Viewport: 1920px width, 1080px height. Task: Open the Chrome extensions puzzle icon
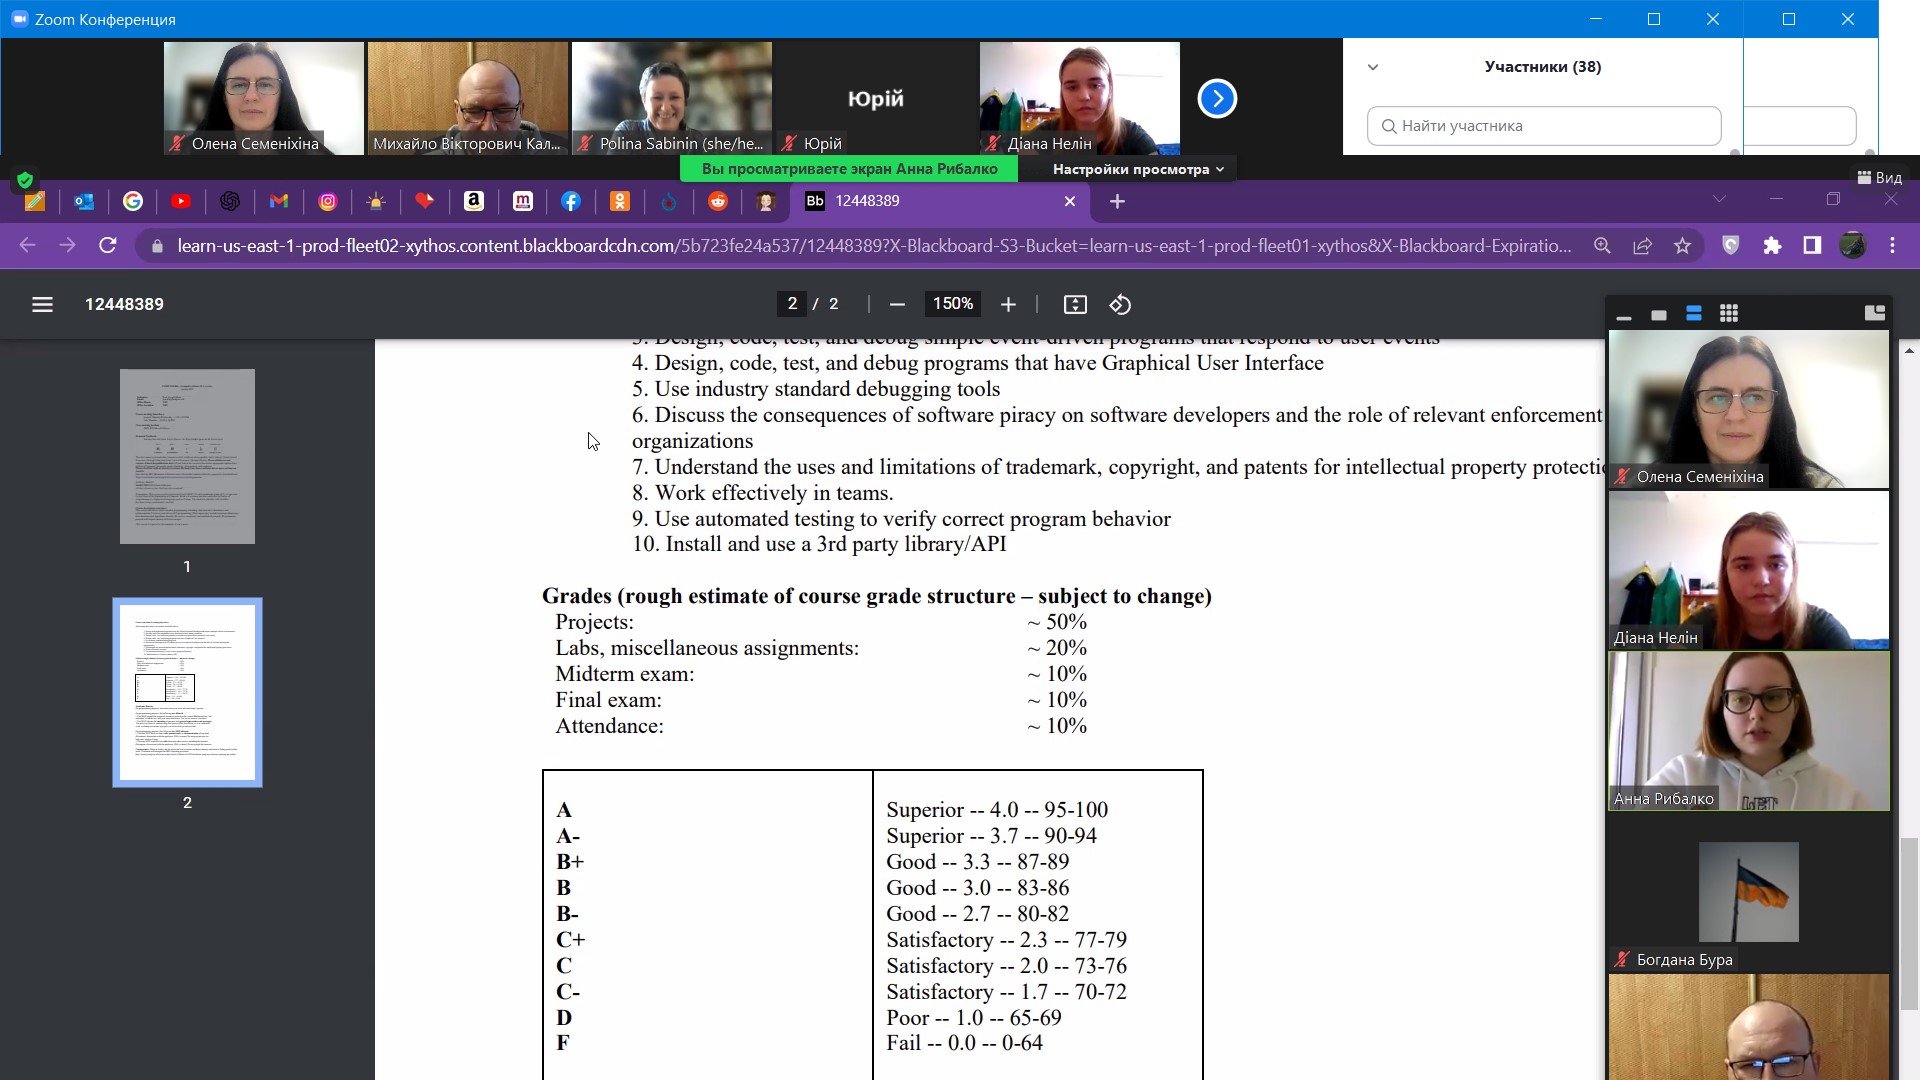[1772, 246]
